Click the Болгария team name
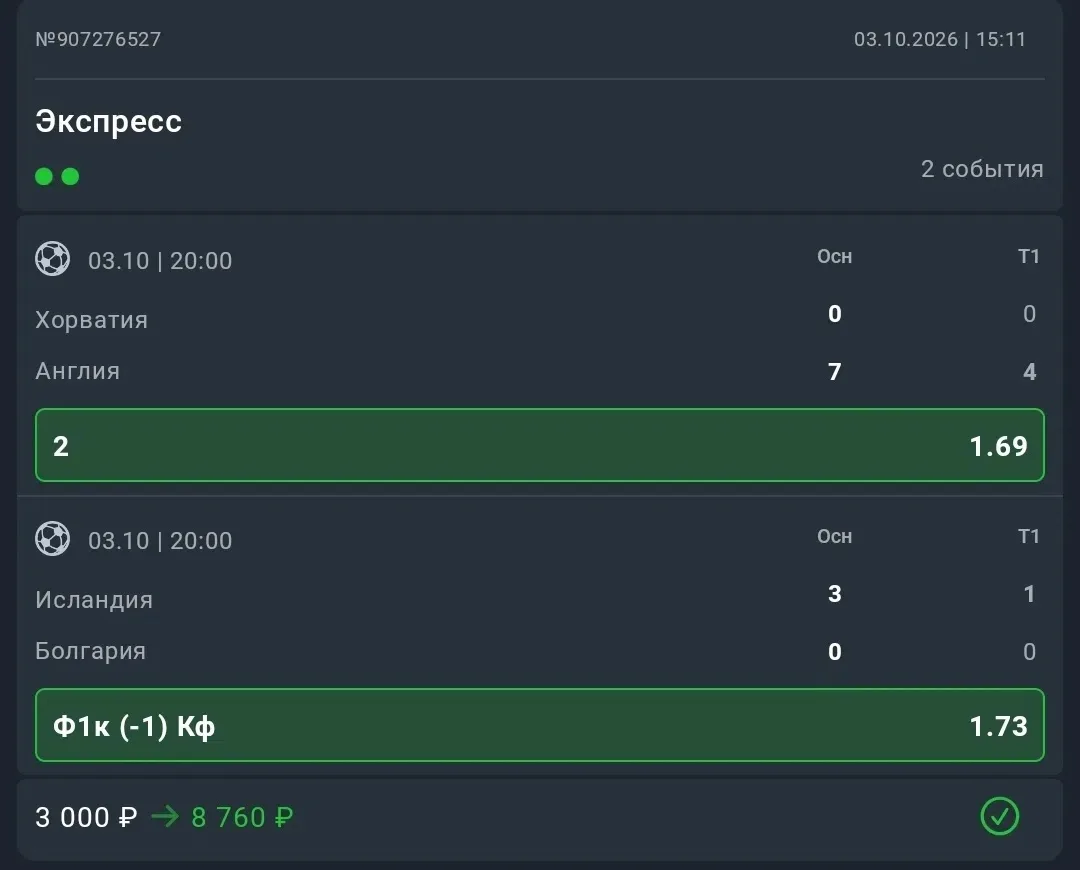Viewport: 1080px width, 870px height. (91, 651)
